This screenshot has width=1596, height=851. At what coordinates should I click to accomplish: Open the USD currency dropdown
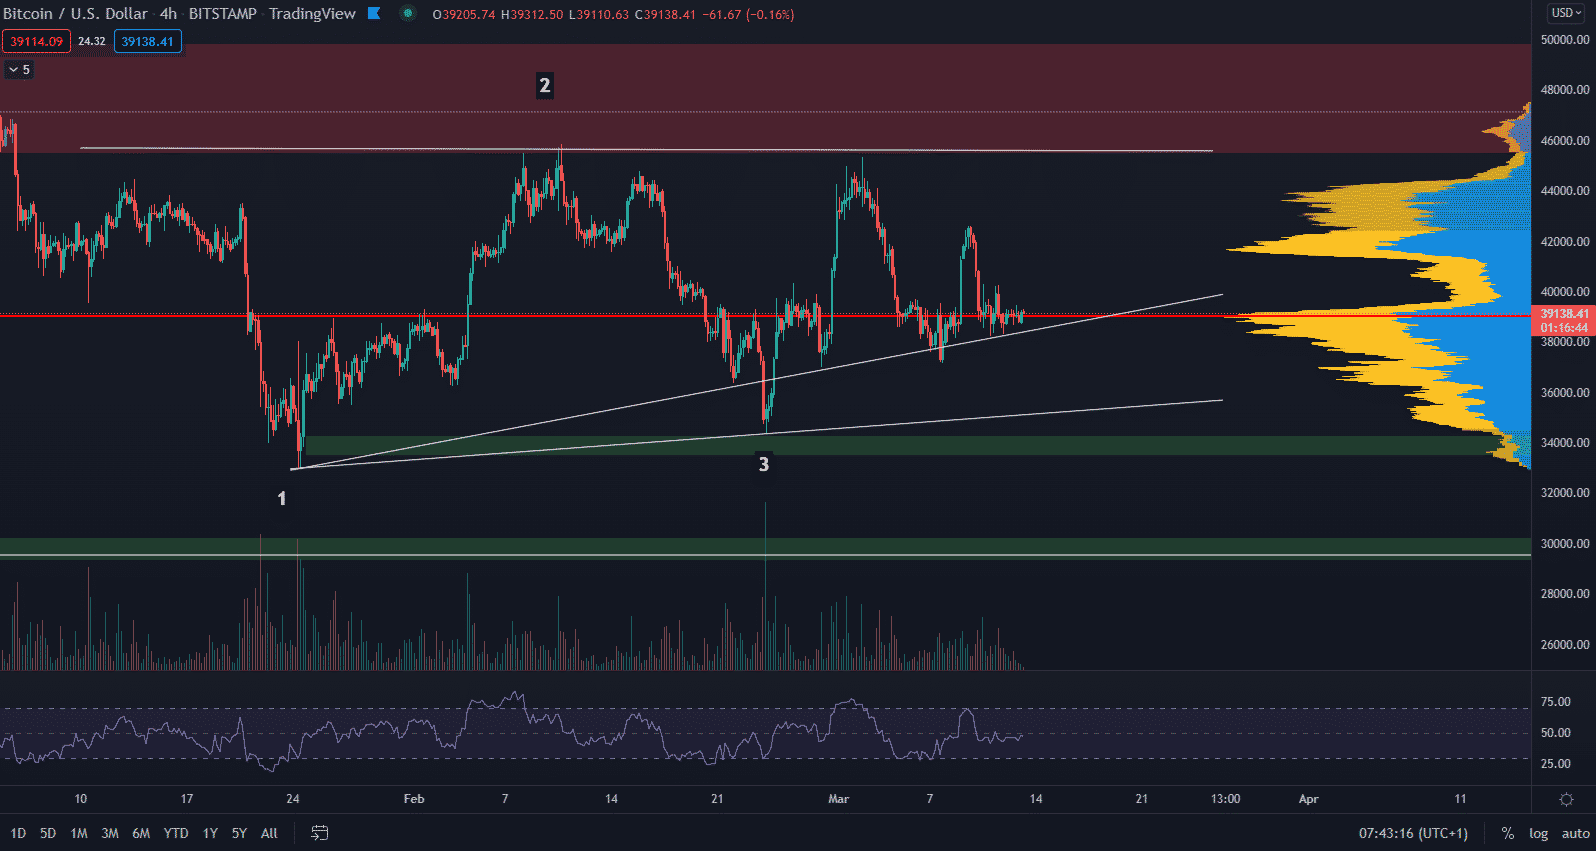coord(1565,13)
